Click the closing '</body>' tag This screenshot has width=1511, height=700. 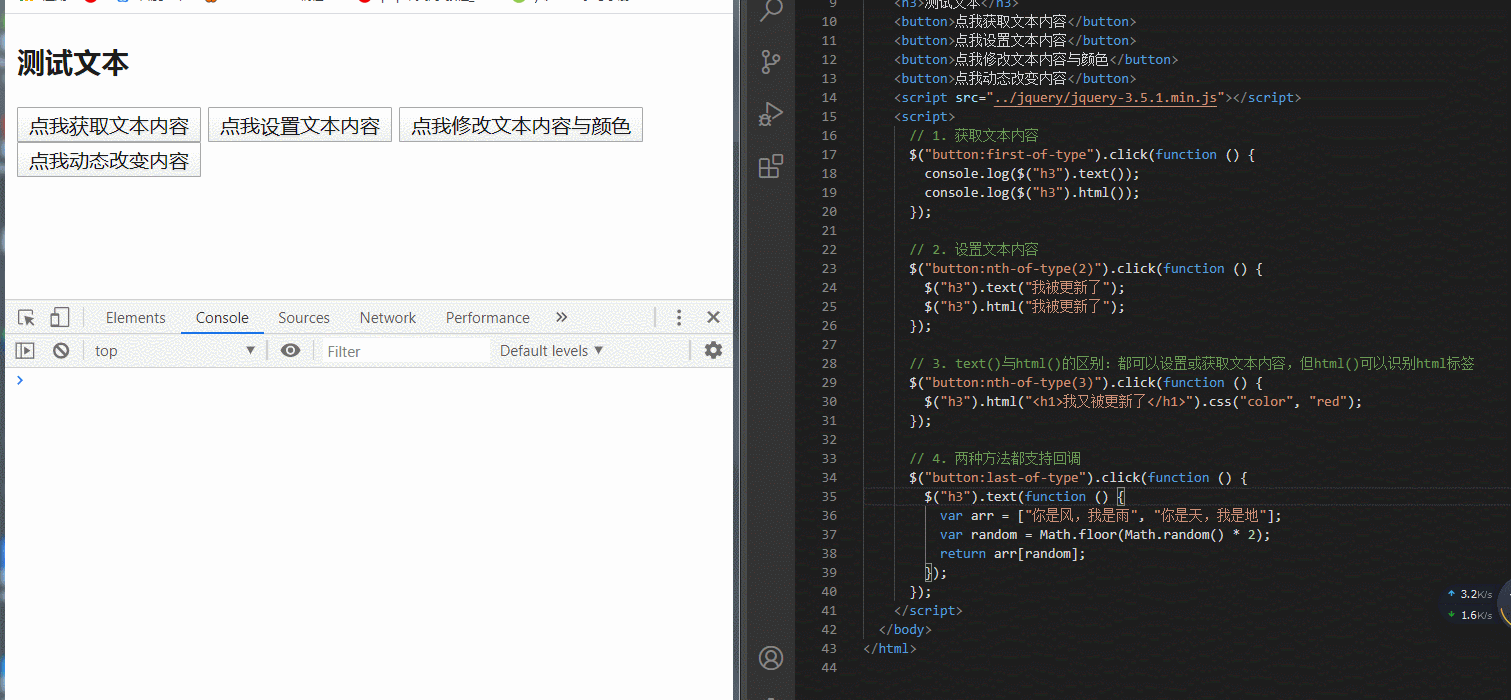(x=905, y=630)
